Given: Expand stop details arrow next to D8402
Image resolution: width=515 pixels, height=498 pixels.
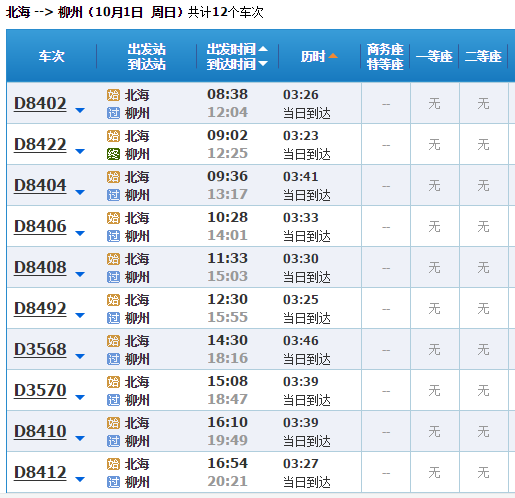Looking at the screenshot, I should pos(80,110).
